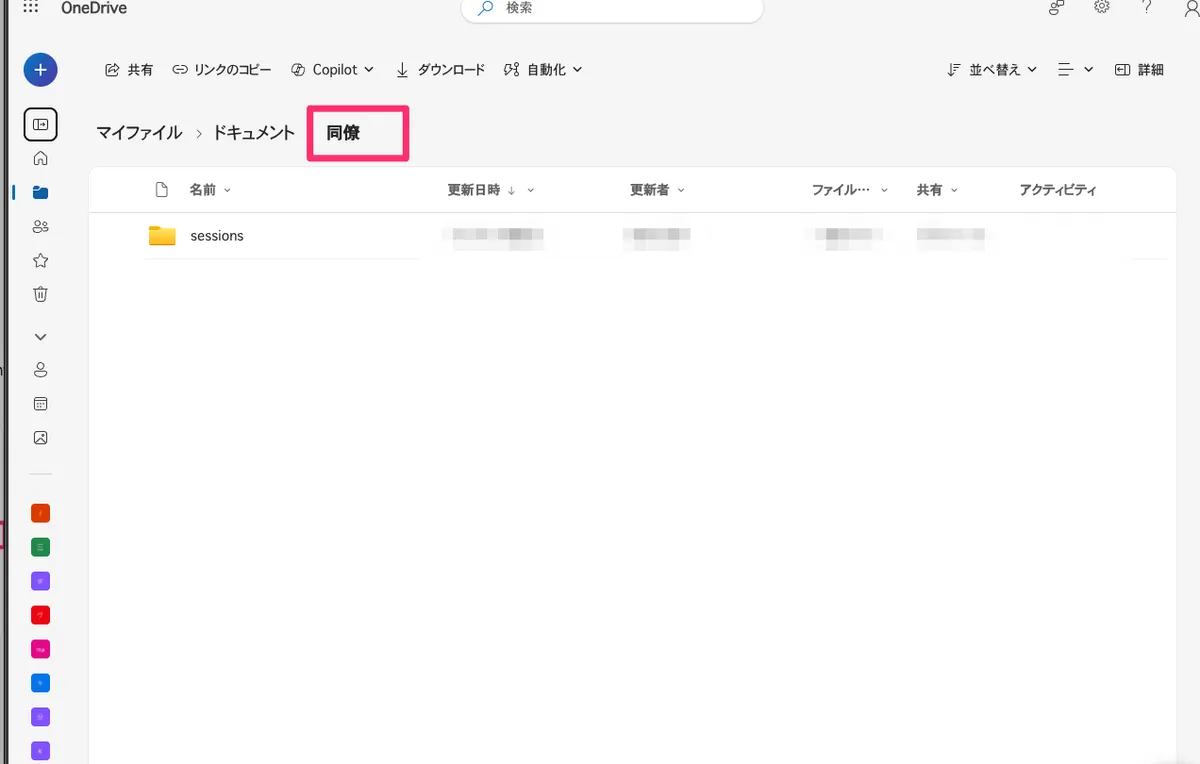Click the blue plus create-new button
The height and width of the screenshot is (764, 1200).
click(x=40, y=70)
